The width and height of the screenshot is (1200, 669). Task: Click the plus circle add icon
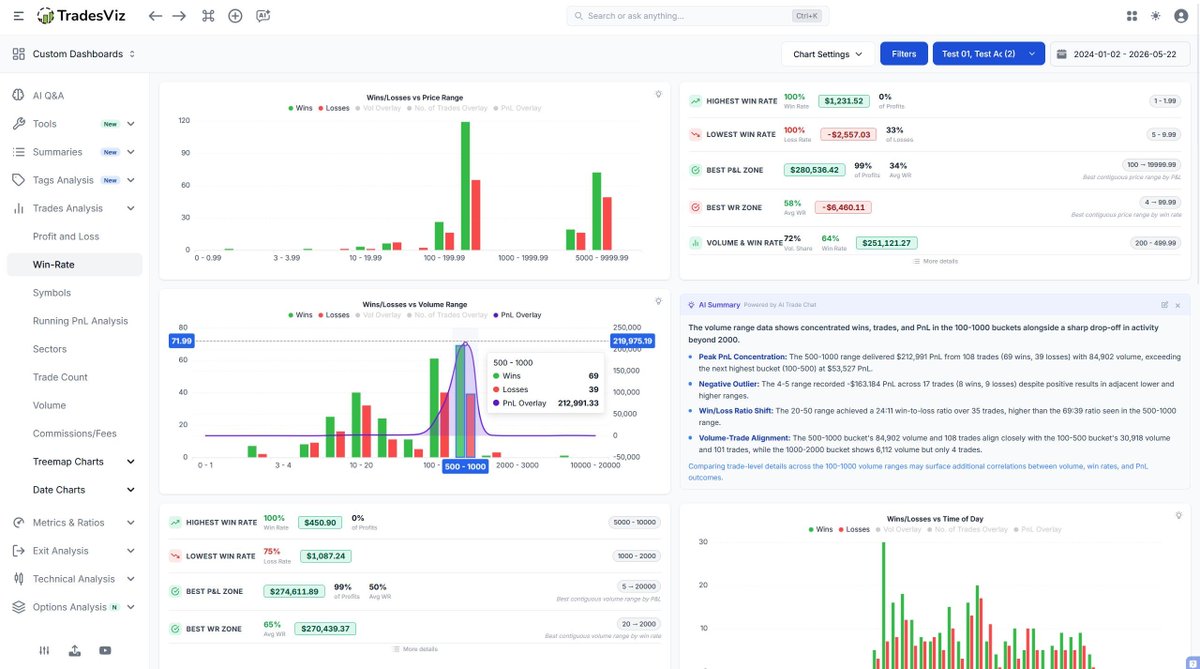pos(235,16)
